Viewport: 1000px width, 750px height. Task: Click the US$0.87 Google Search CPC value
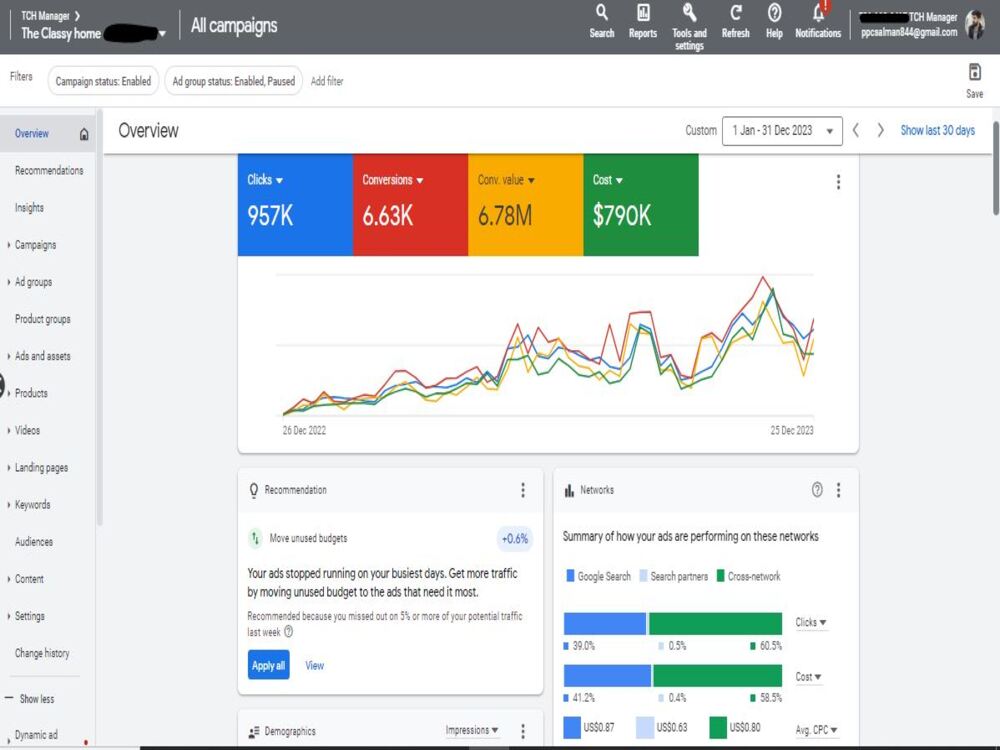click(599, 727)
